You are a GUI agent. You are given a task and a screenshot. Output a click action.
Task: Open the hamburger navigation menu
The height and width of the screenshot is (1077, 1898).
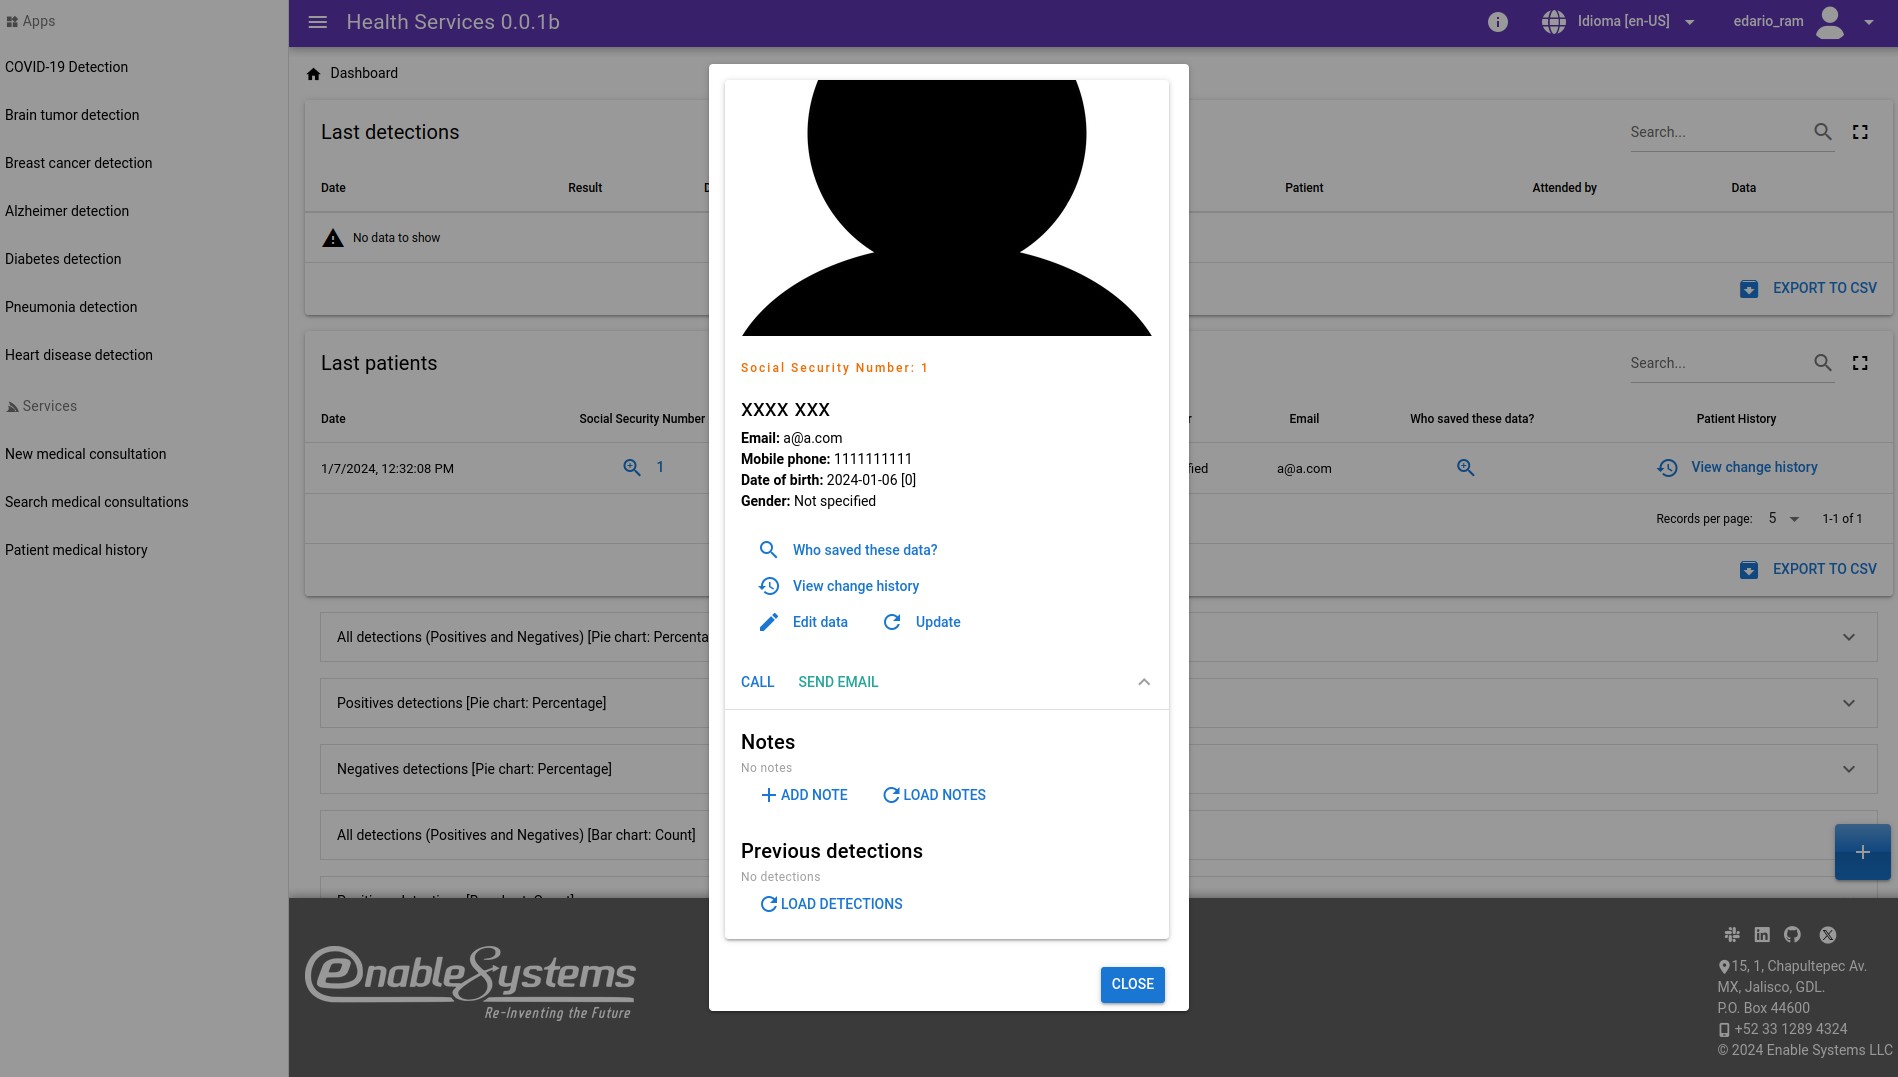point(317,22)
